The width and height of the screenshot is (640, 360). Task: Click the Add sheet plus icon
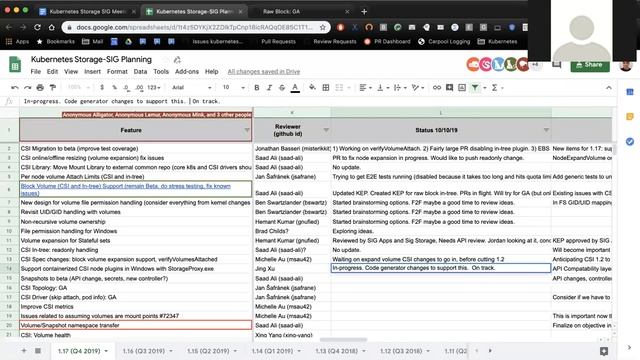point(24,351)
